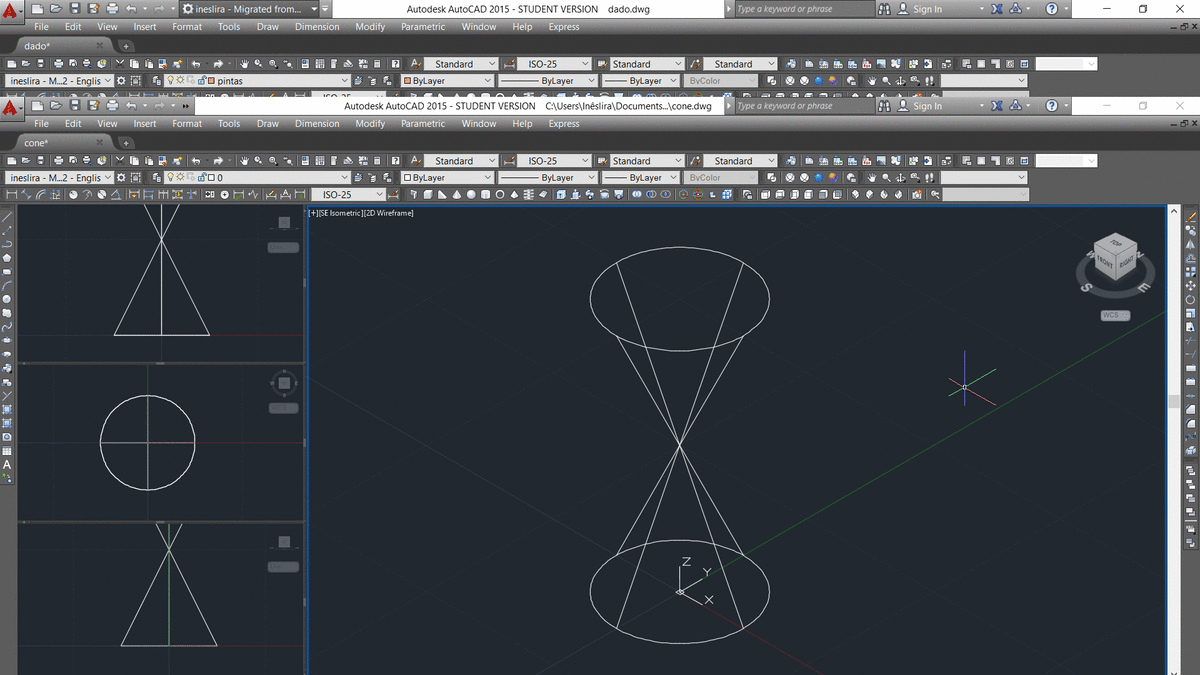Open Layer Properties Manager in cone window
Viewport: 1200px width, 675px height.
(156, 178)
